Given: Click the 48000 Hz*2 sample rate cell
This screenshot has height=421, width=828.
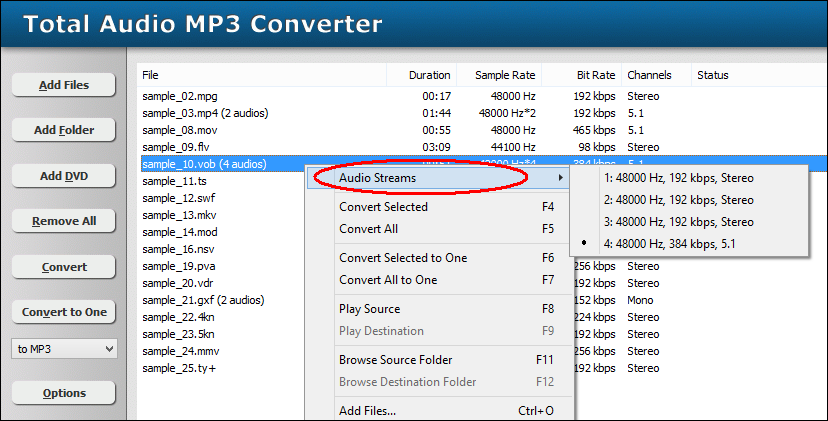Looking at the screenshot, I should tap(507, 113).
